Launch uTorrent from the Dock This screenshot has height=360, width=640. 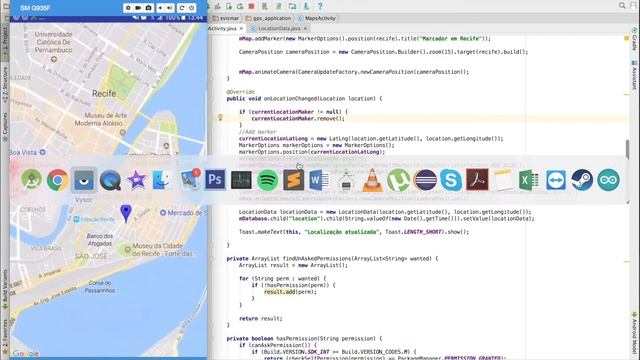(x=398, y=180)
